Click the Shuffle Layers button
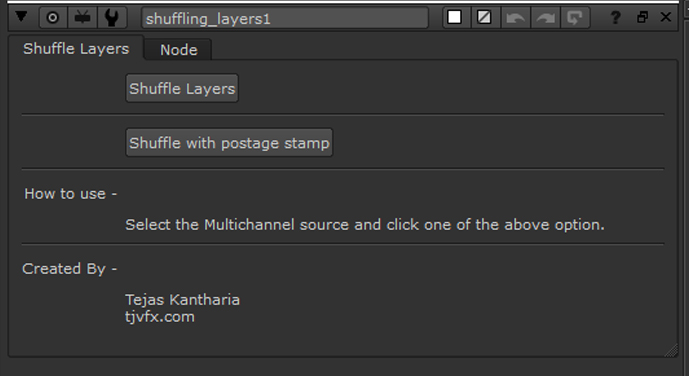 click(182, 88)
